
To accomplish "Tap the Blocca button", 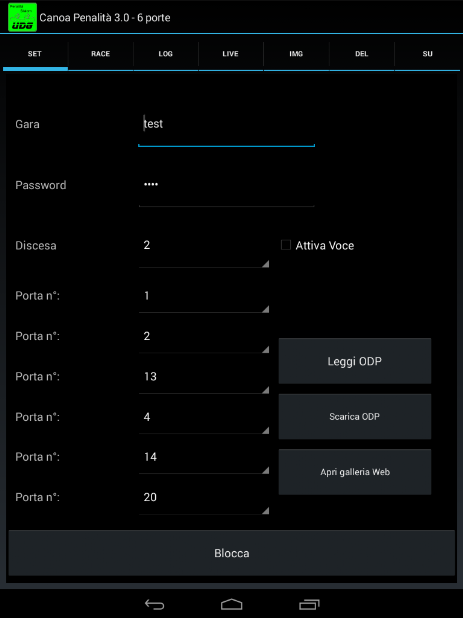I will (232, 553).
